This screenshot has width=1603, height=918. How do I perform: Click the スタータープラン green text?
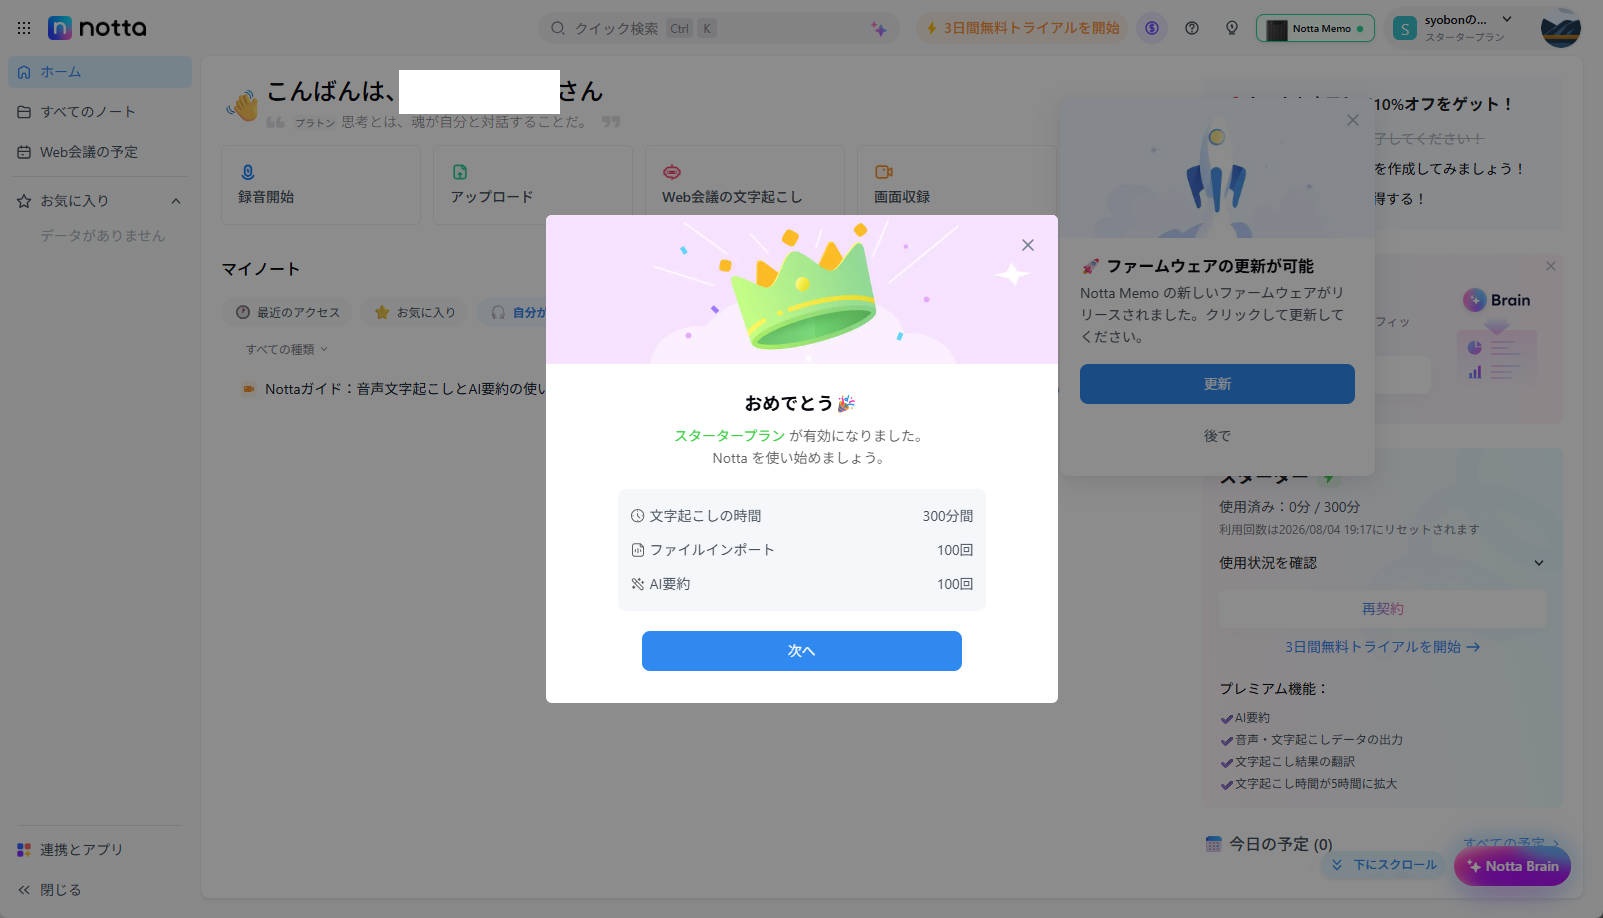729,436
